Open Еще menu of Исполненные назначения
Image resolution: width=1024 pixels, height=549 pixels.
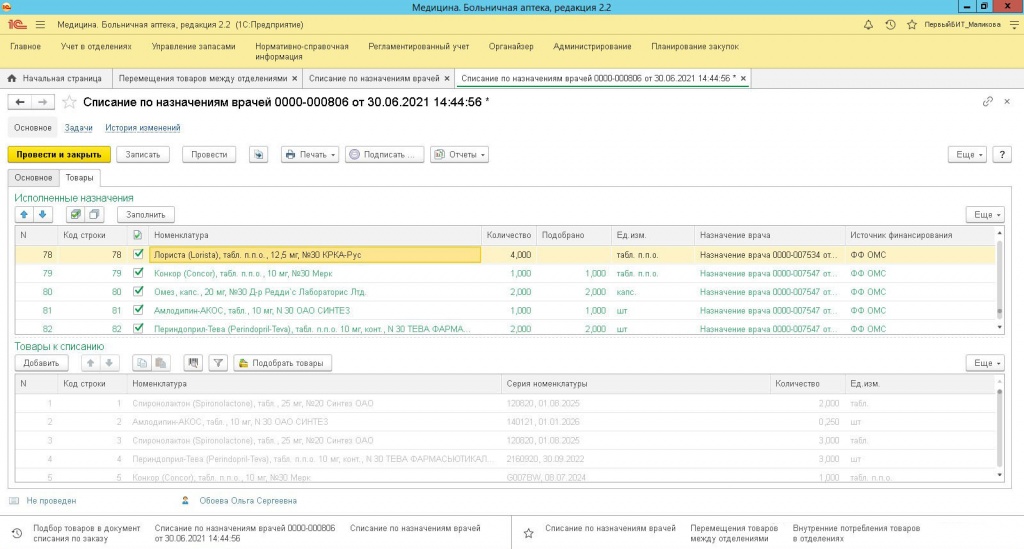point(985,214)
